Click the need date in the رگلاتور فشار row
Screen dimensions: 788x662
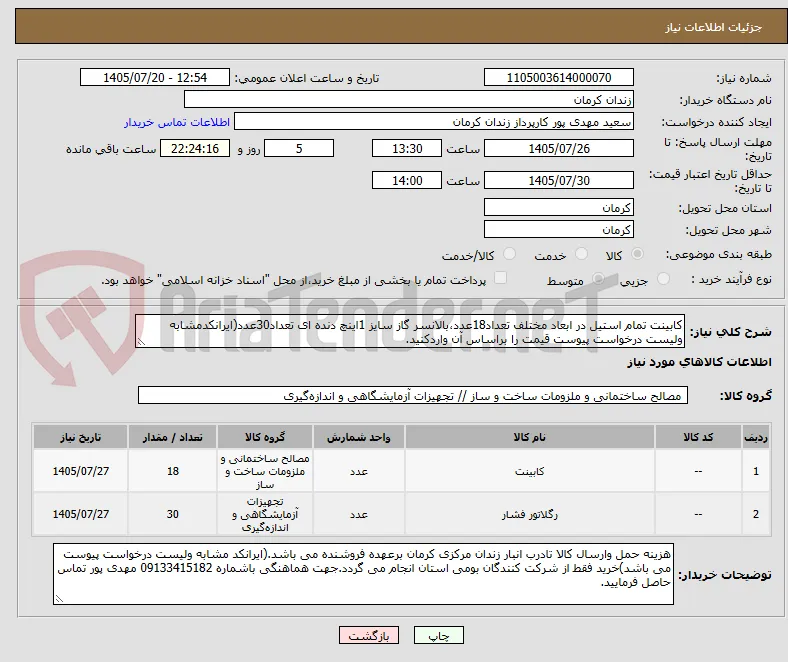(80, 514)
